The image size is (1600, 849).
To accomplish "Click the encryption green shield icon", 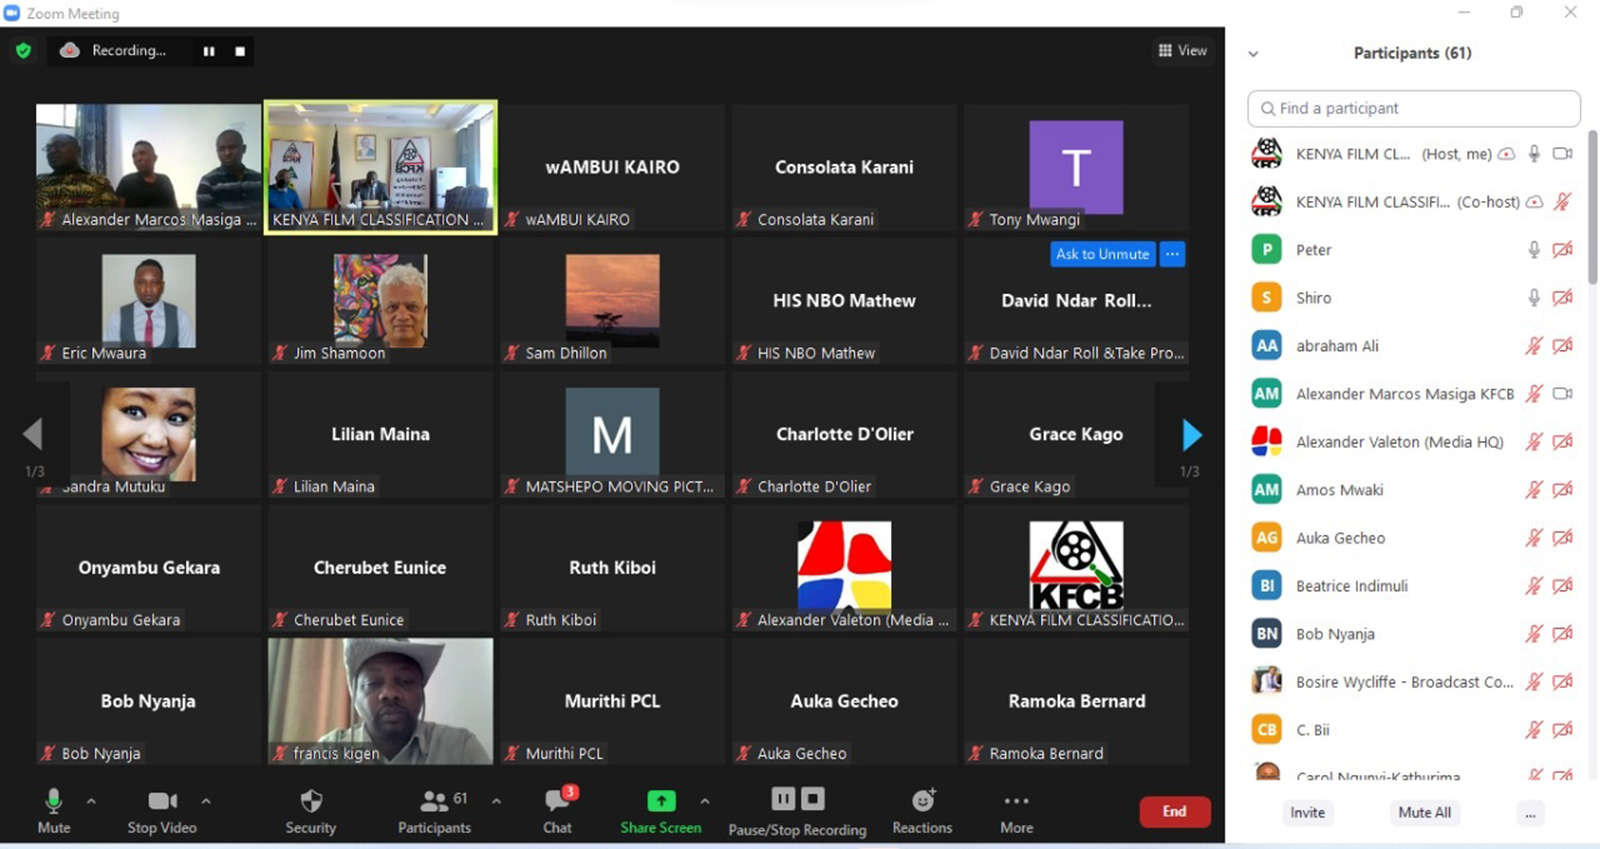I will (23, 51).
